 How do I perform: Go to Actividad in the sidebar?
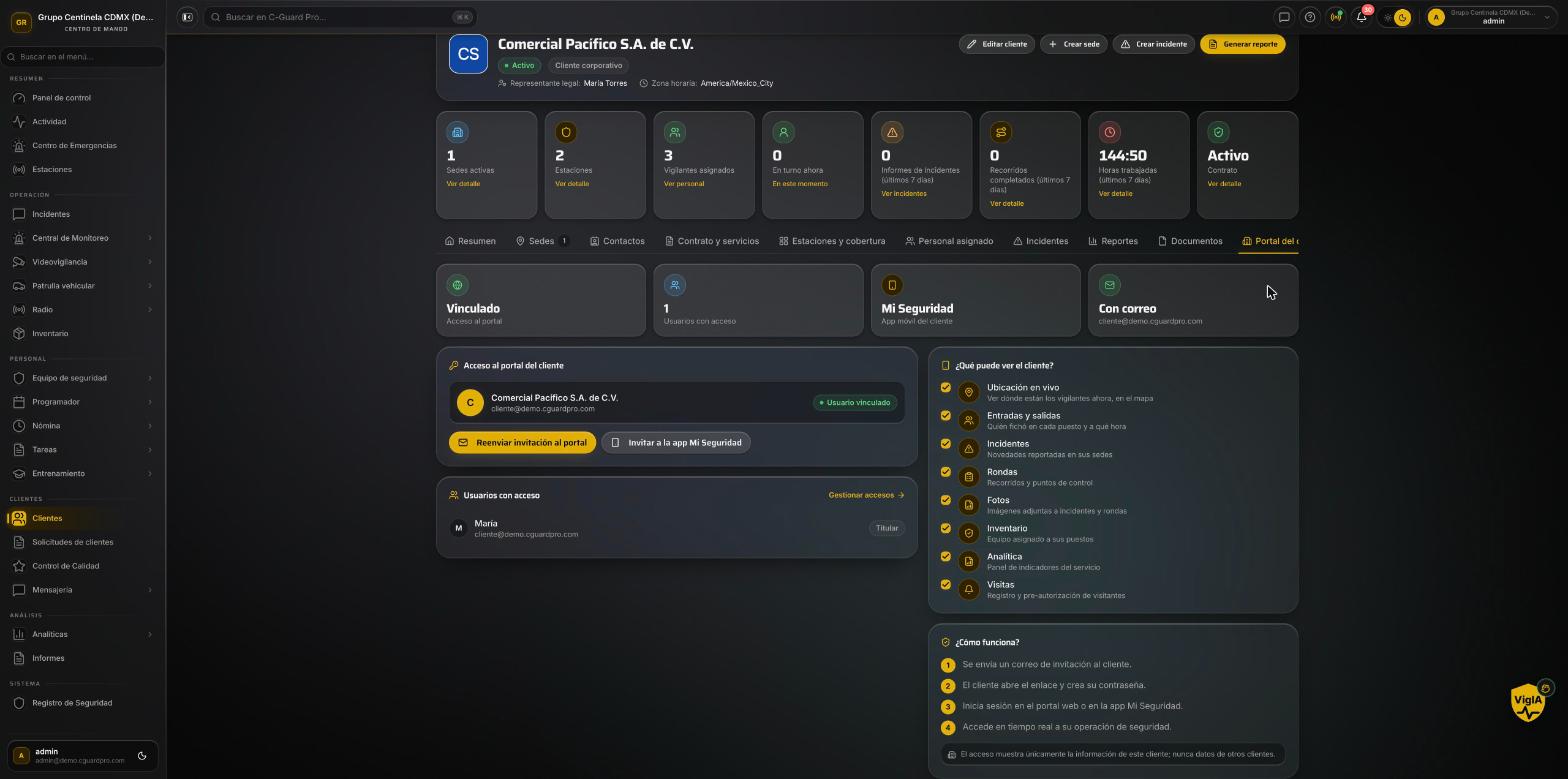[80, 122]
